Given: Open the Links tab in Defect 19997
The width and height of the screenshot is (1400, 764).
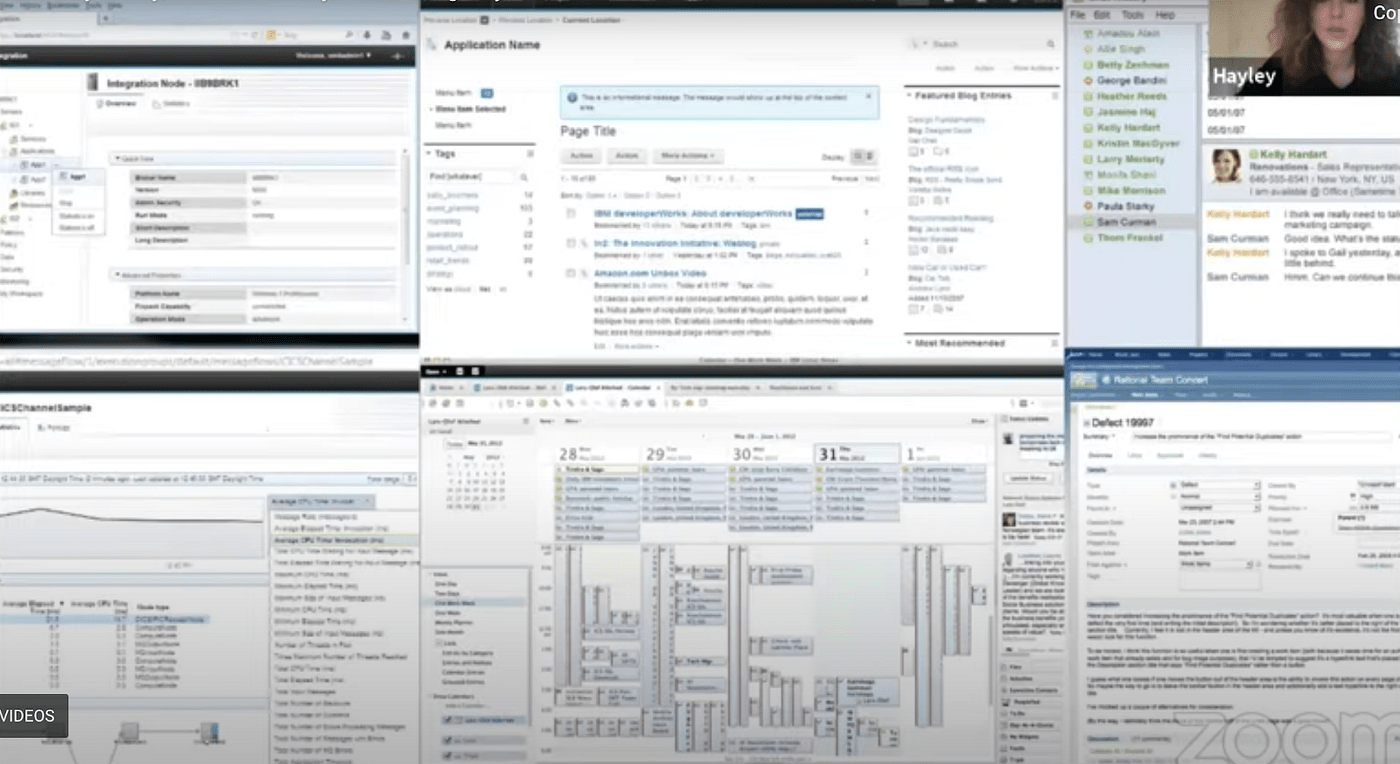Looking at the screenshot, I should (1135, 455).
